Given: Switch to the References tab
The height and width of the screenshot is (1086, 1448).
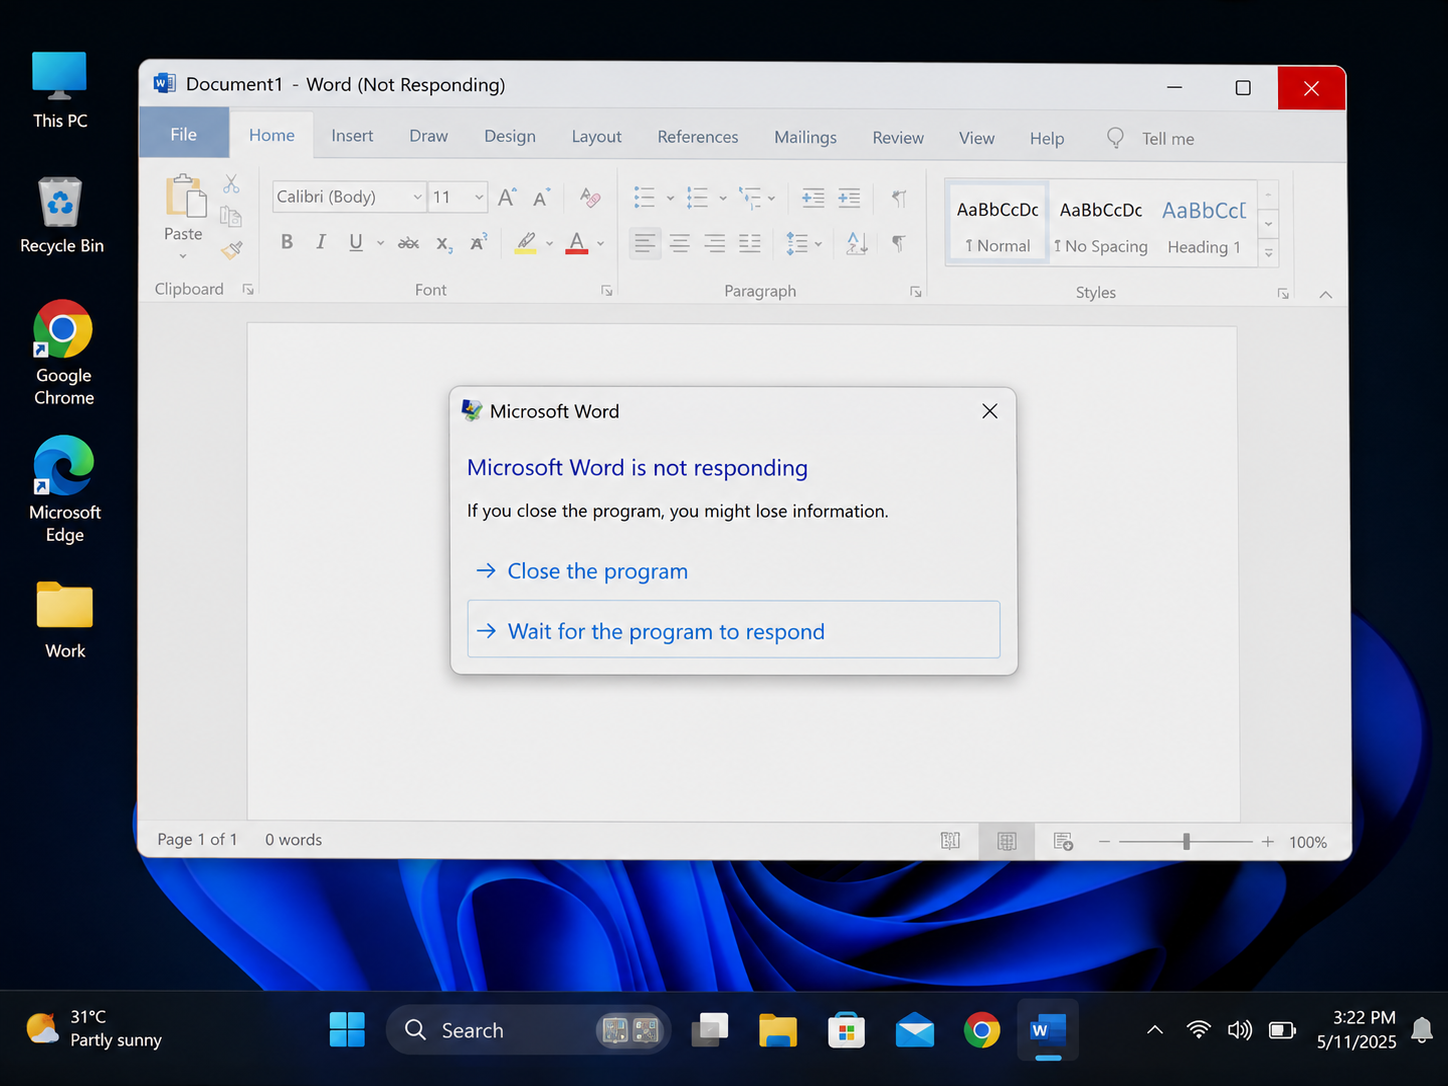Looking at the screenshot, I should pos(698,137).
